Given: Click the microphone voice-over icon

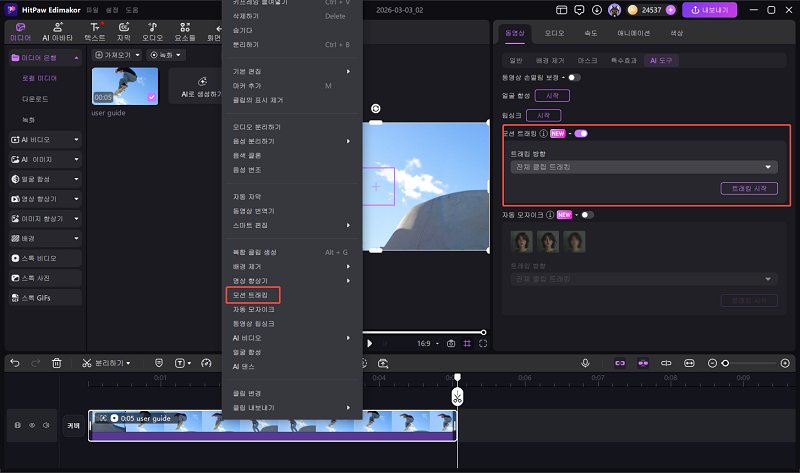Looking at the screenshot, I should click(x=585, y=363).
